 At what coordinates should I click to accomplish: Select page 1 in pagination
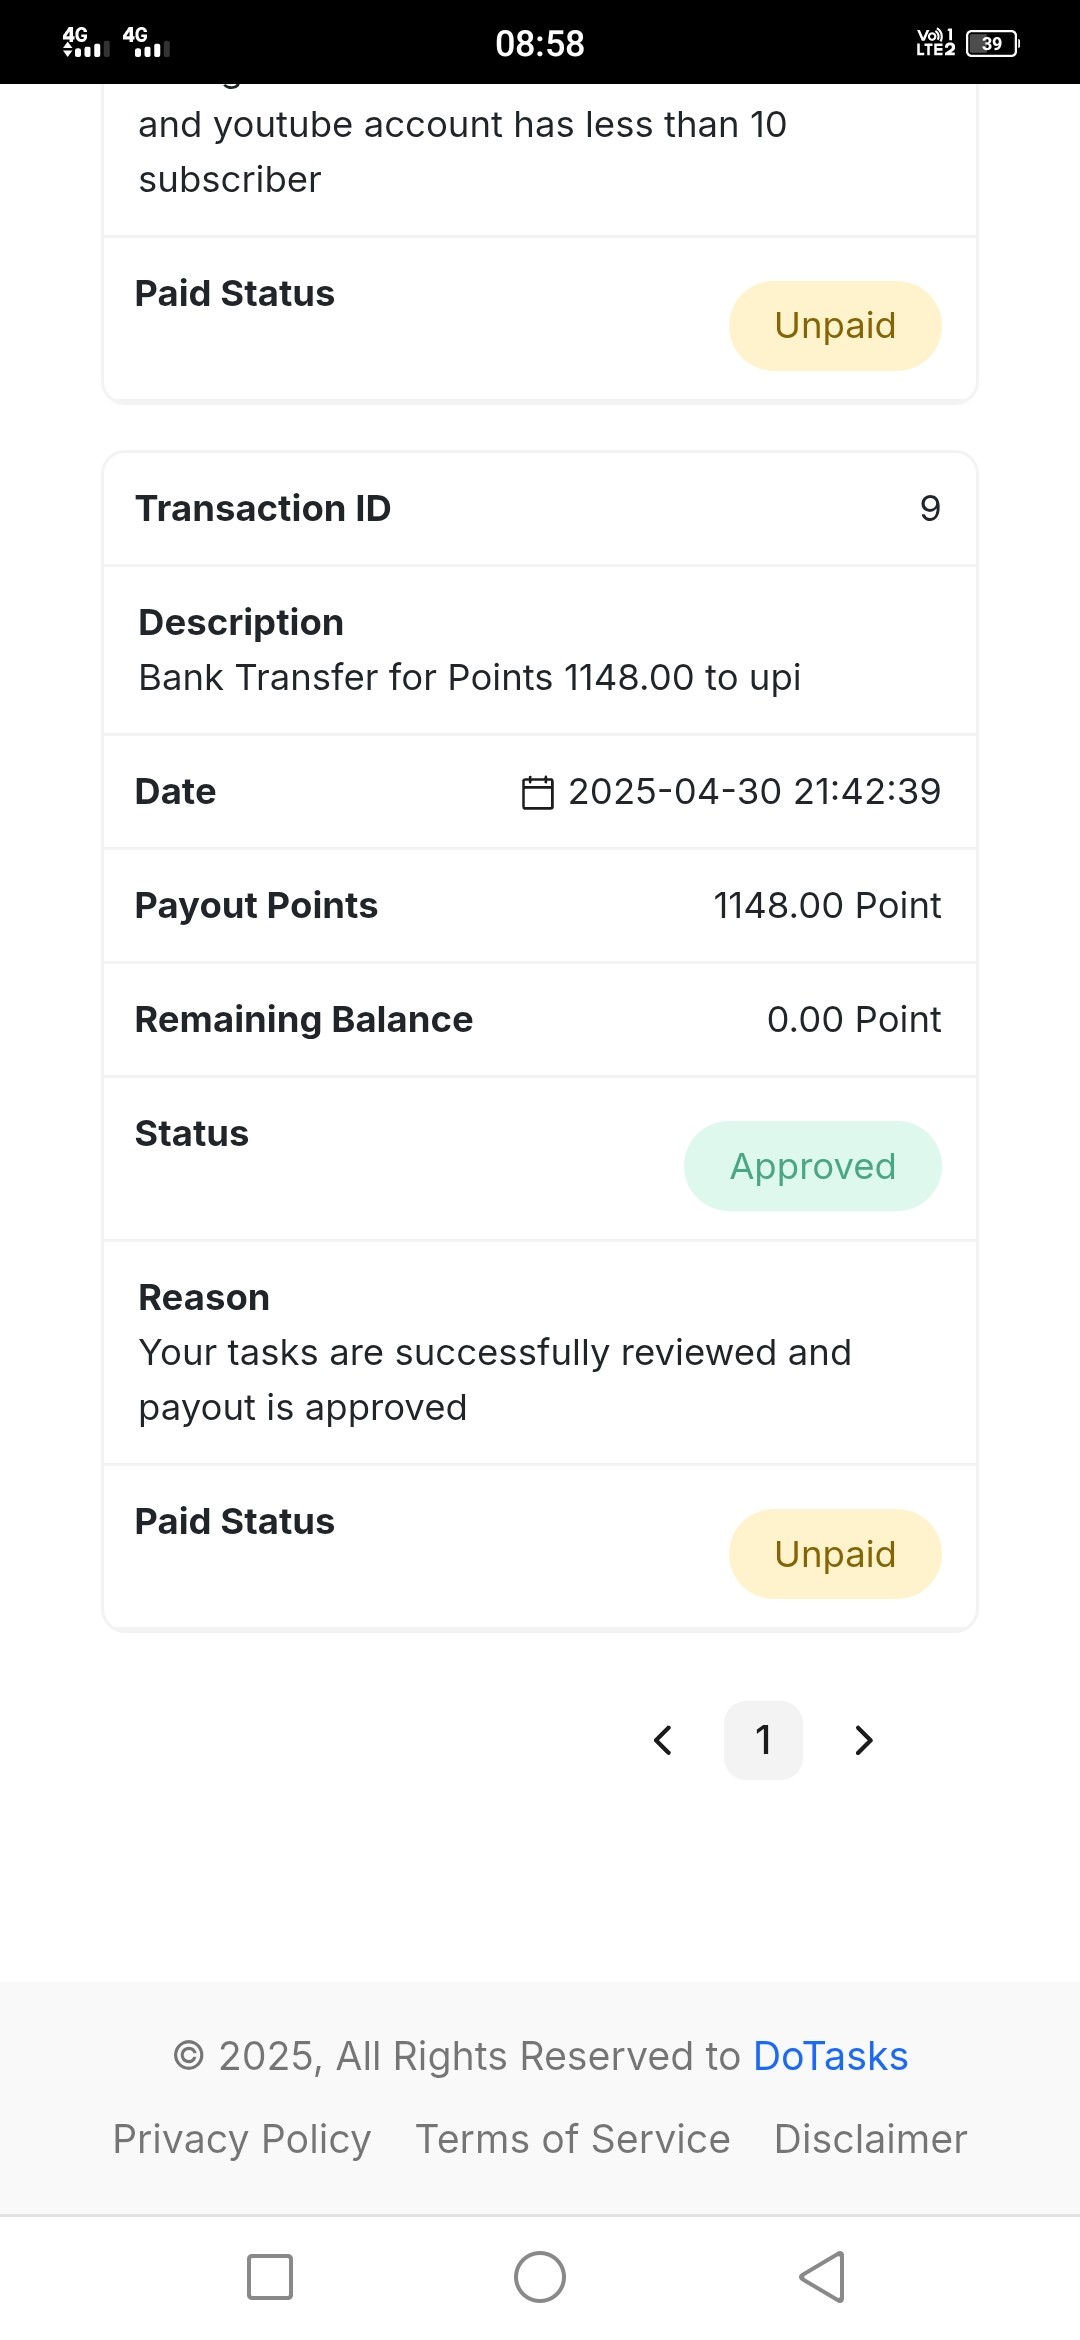point(763,1740)
